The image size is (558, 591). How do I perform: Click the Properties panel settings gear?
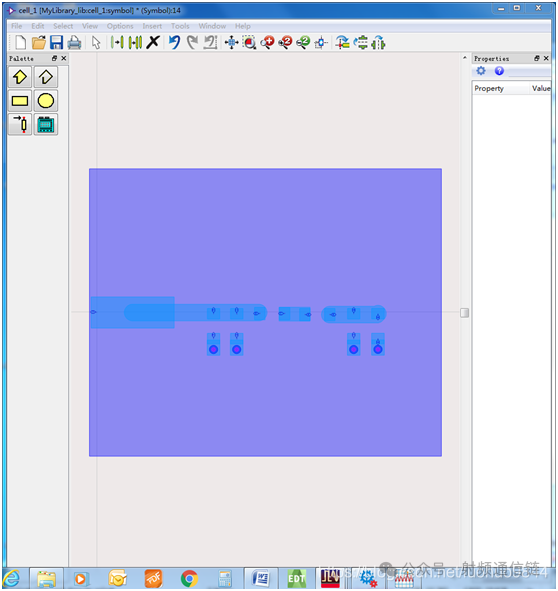[481, 71]
